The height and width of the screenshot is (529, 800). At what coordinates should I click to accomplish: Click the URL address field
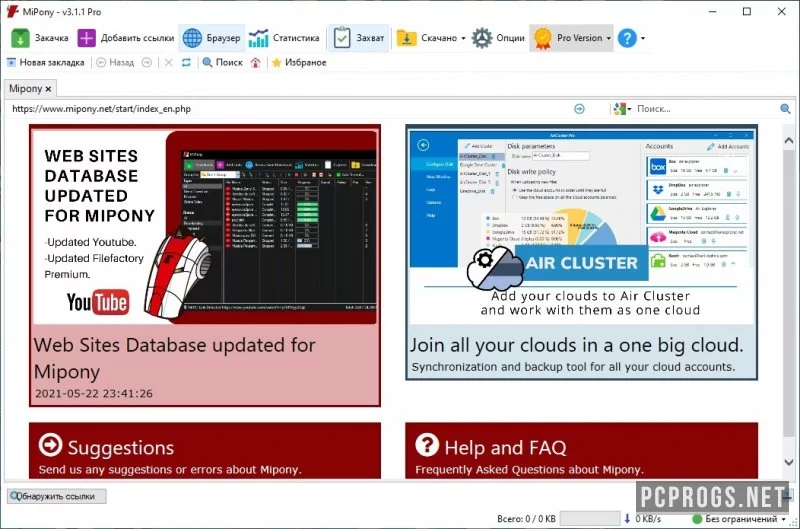pyautogui.click(x=288, y=109)
